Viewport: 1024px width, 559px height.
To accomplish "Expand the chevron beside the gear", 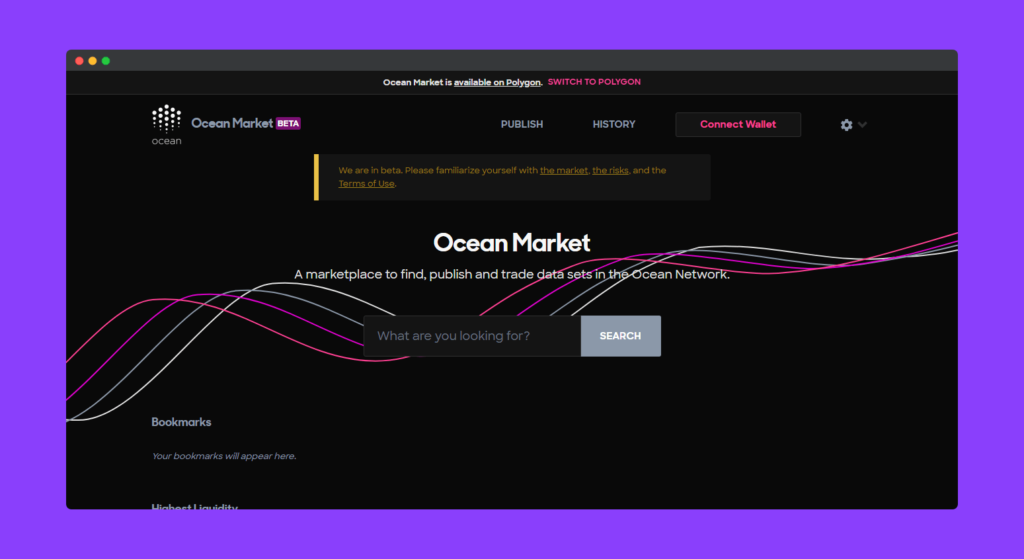I will (x=863, y=125).
